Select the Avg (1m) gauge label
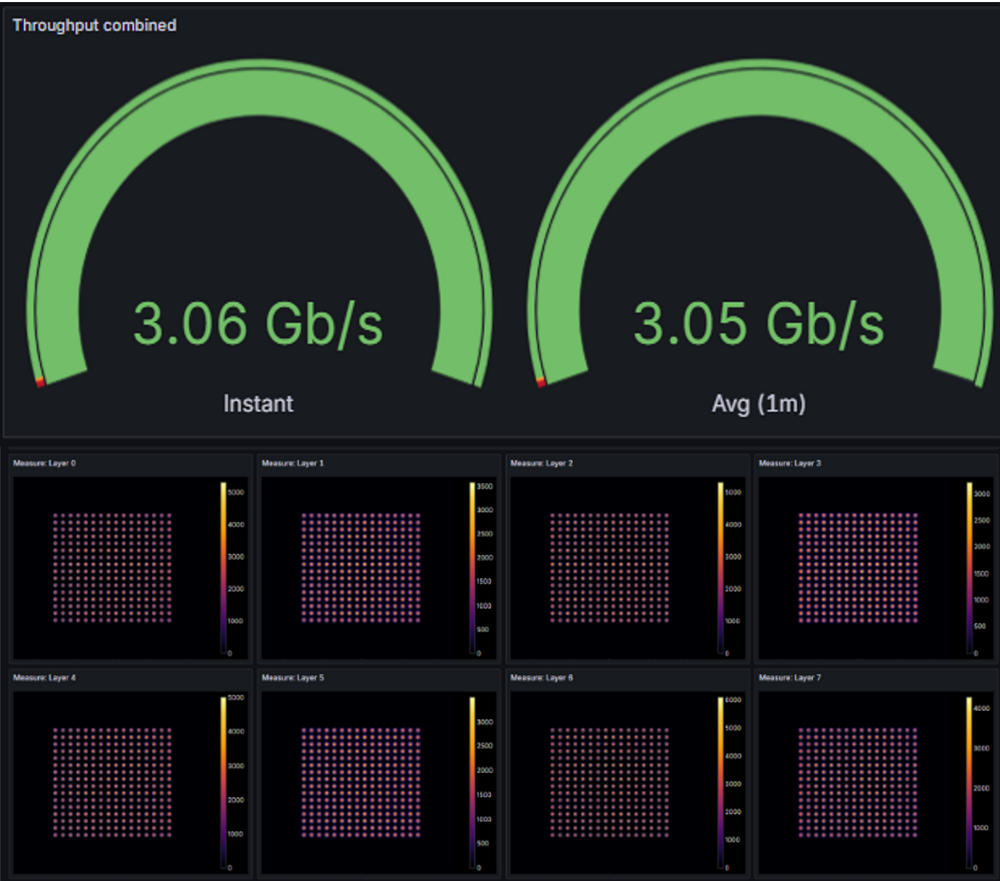Viewport: 1000px width, 881px height. 758,403
